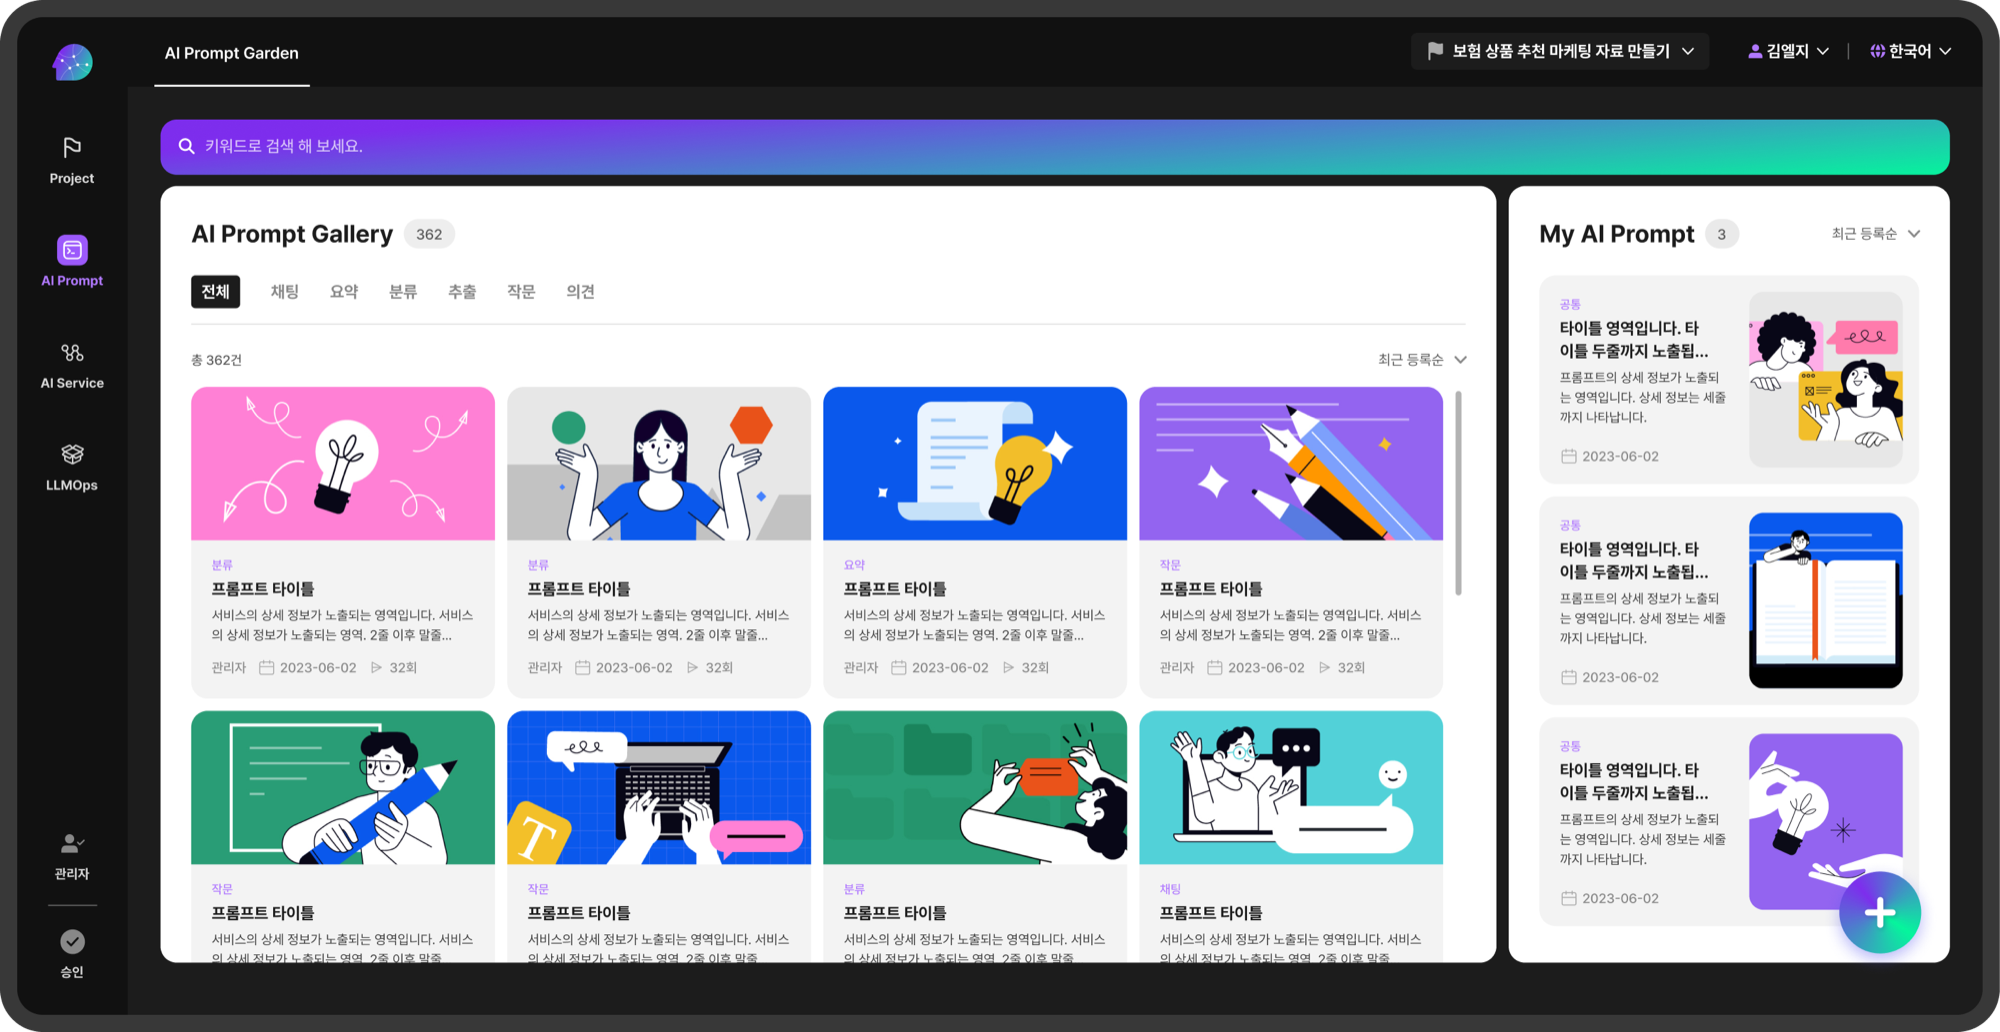Image resolution: width=2000 pixels, height=1032 pixels.
Task: Switch to the 채팅 category tab
Action: click(285, 292)
